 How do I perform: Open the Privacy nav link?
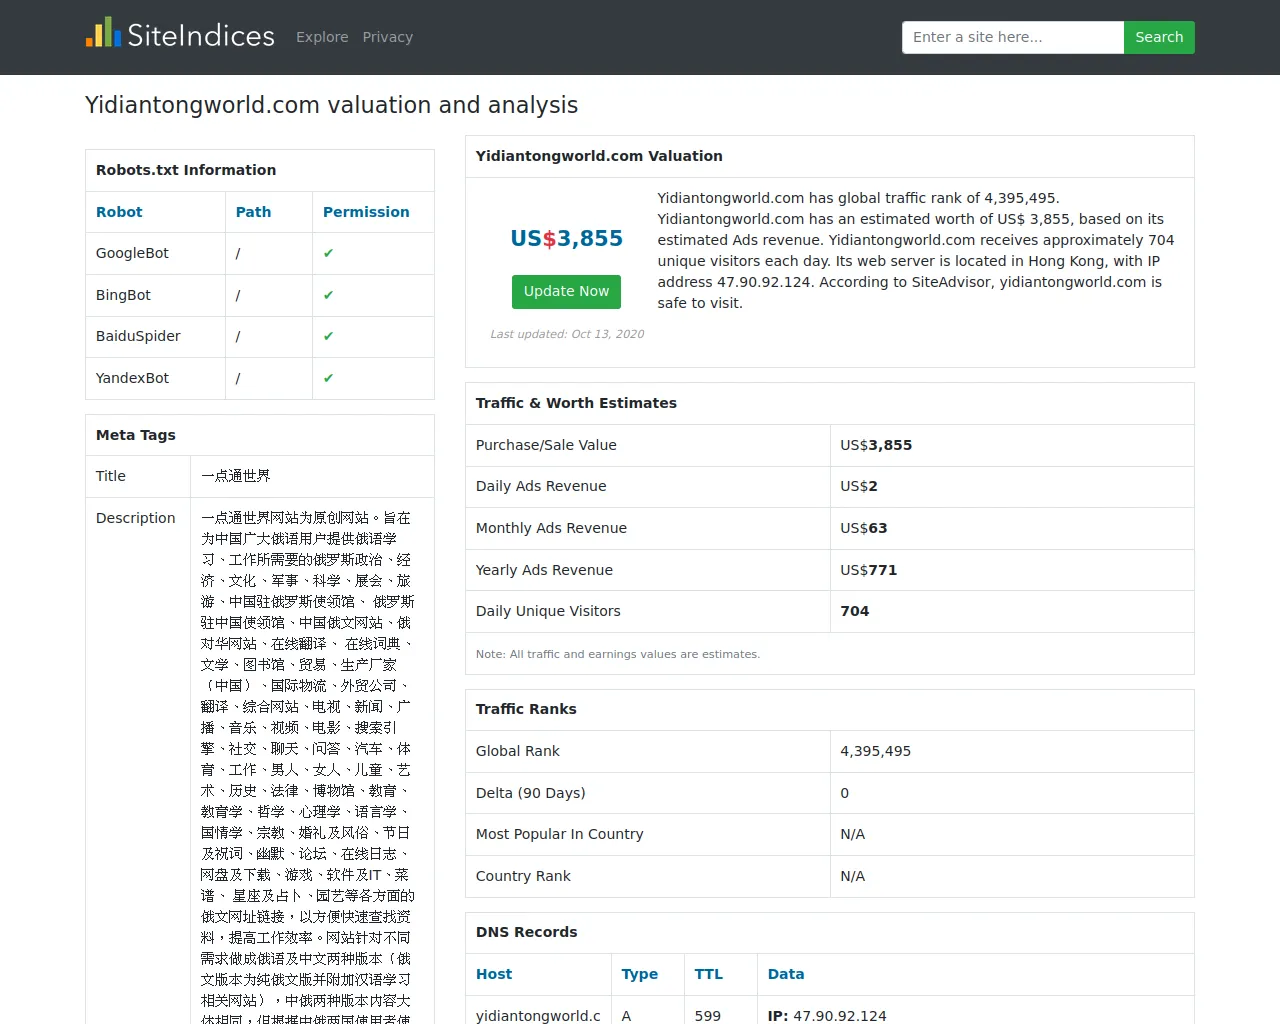387,37
